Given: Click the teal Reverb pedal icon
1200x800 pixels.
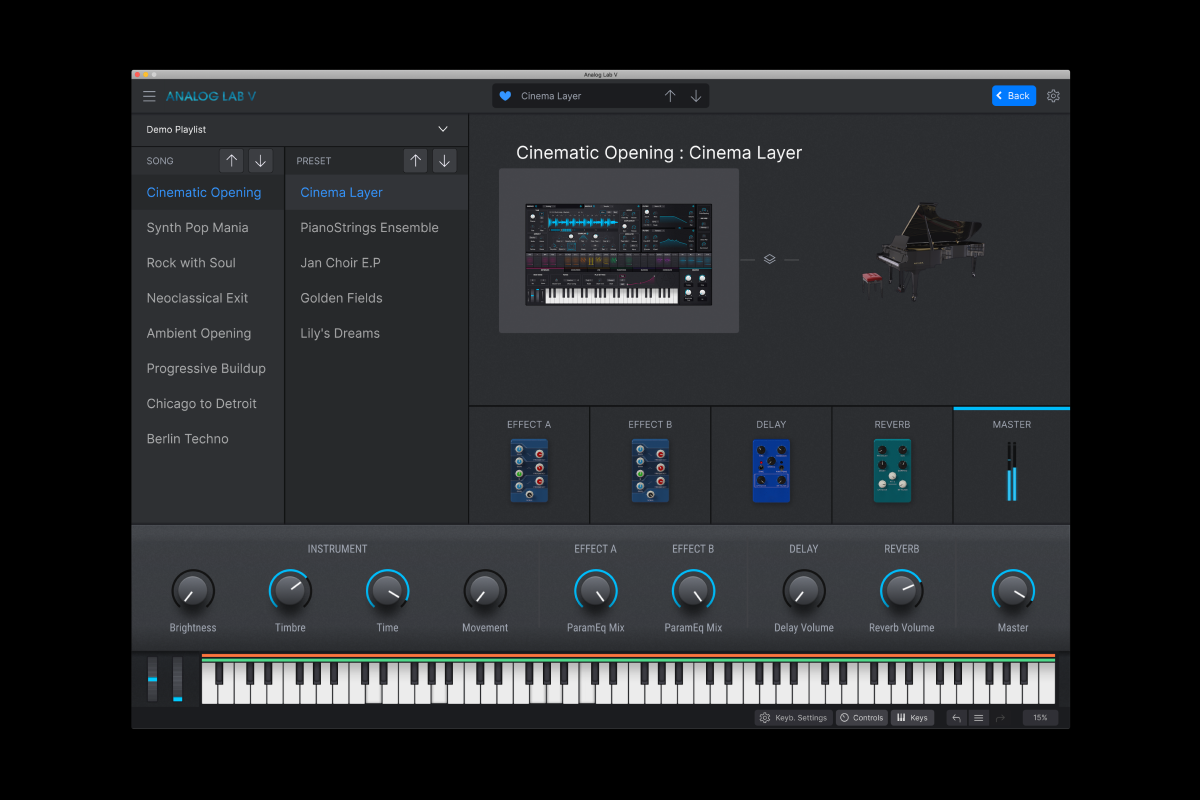Looking at the screenshot, I should 892,471.
